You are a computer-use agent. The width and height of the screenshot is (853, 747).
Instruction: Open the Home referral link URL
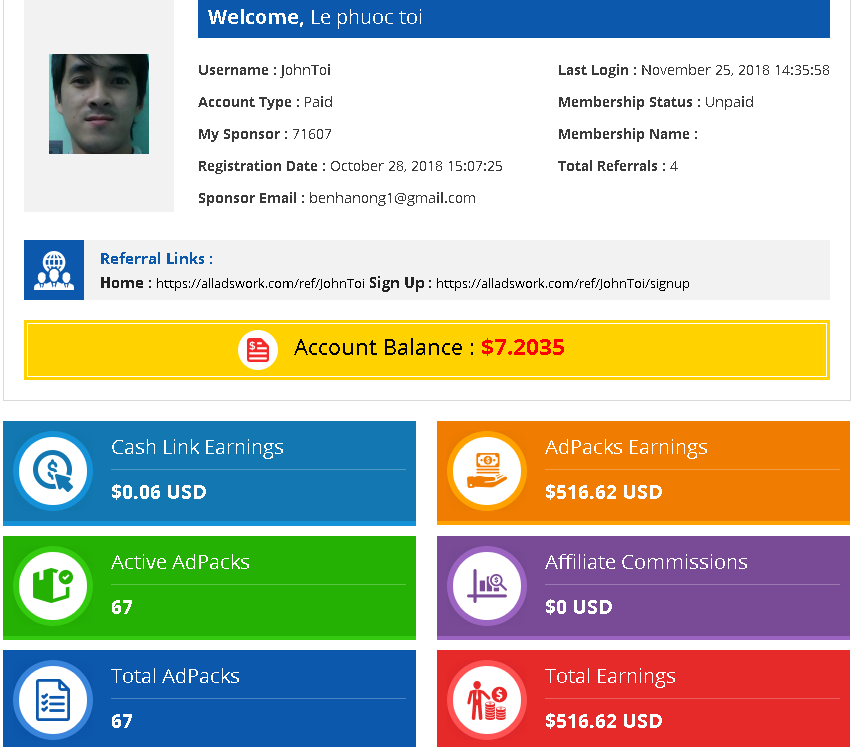click(260, 284)
